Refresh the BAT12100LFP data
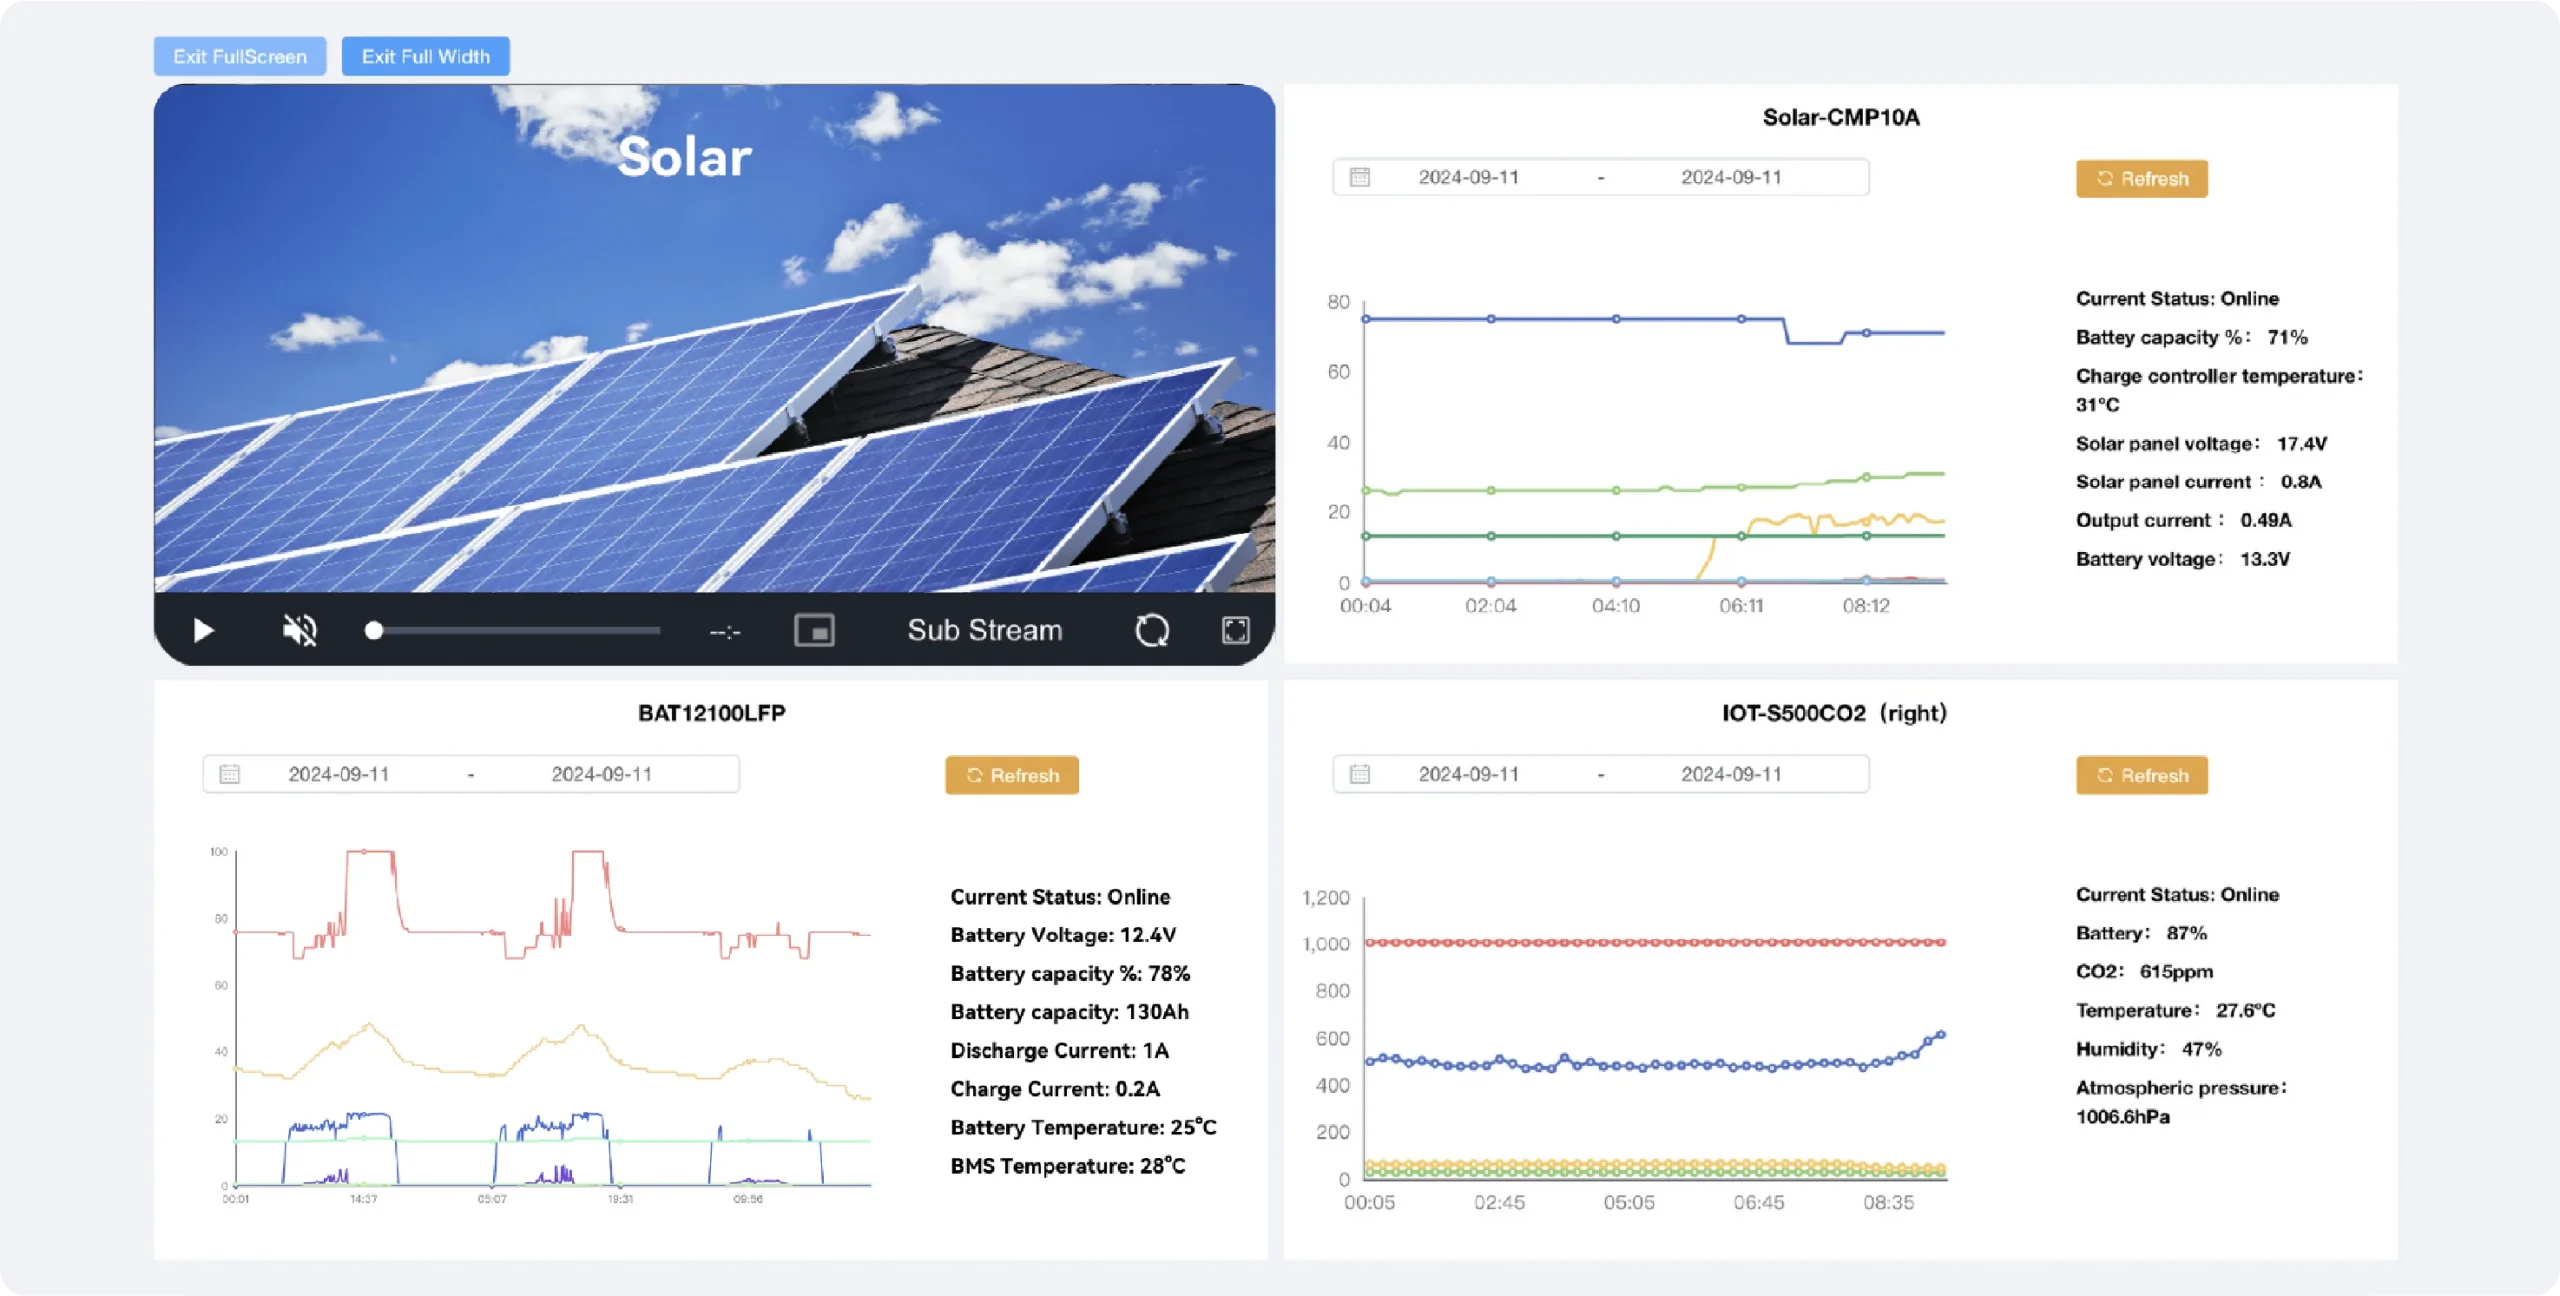Image resolution: width=2560 pixels, height=1296 pixels. point(1011,775)
